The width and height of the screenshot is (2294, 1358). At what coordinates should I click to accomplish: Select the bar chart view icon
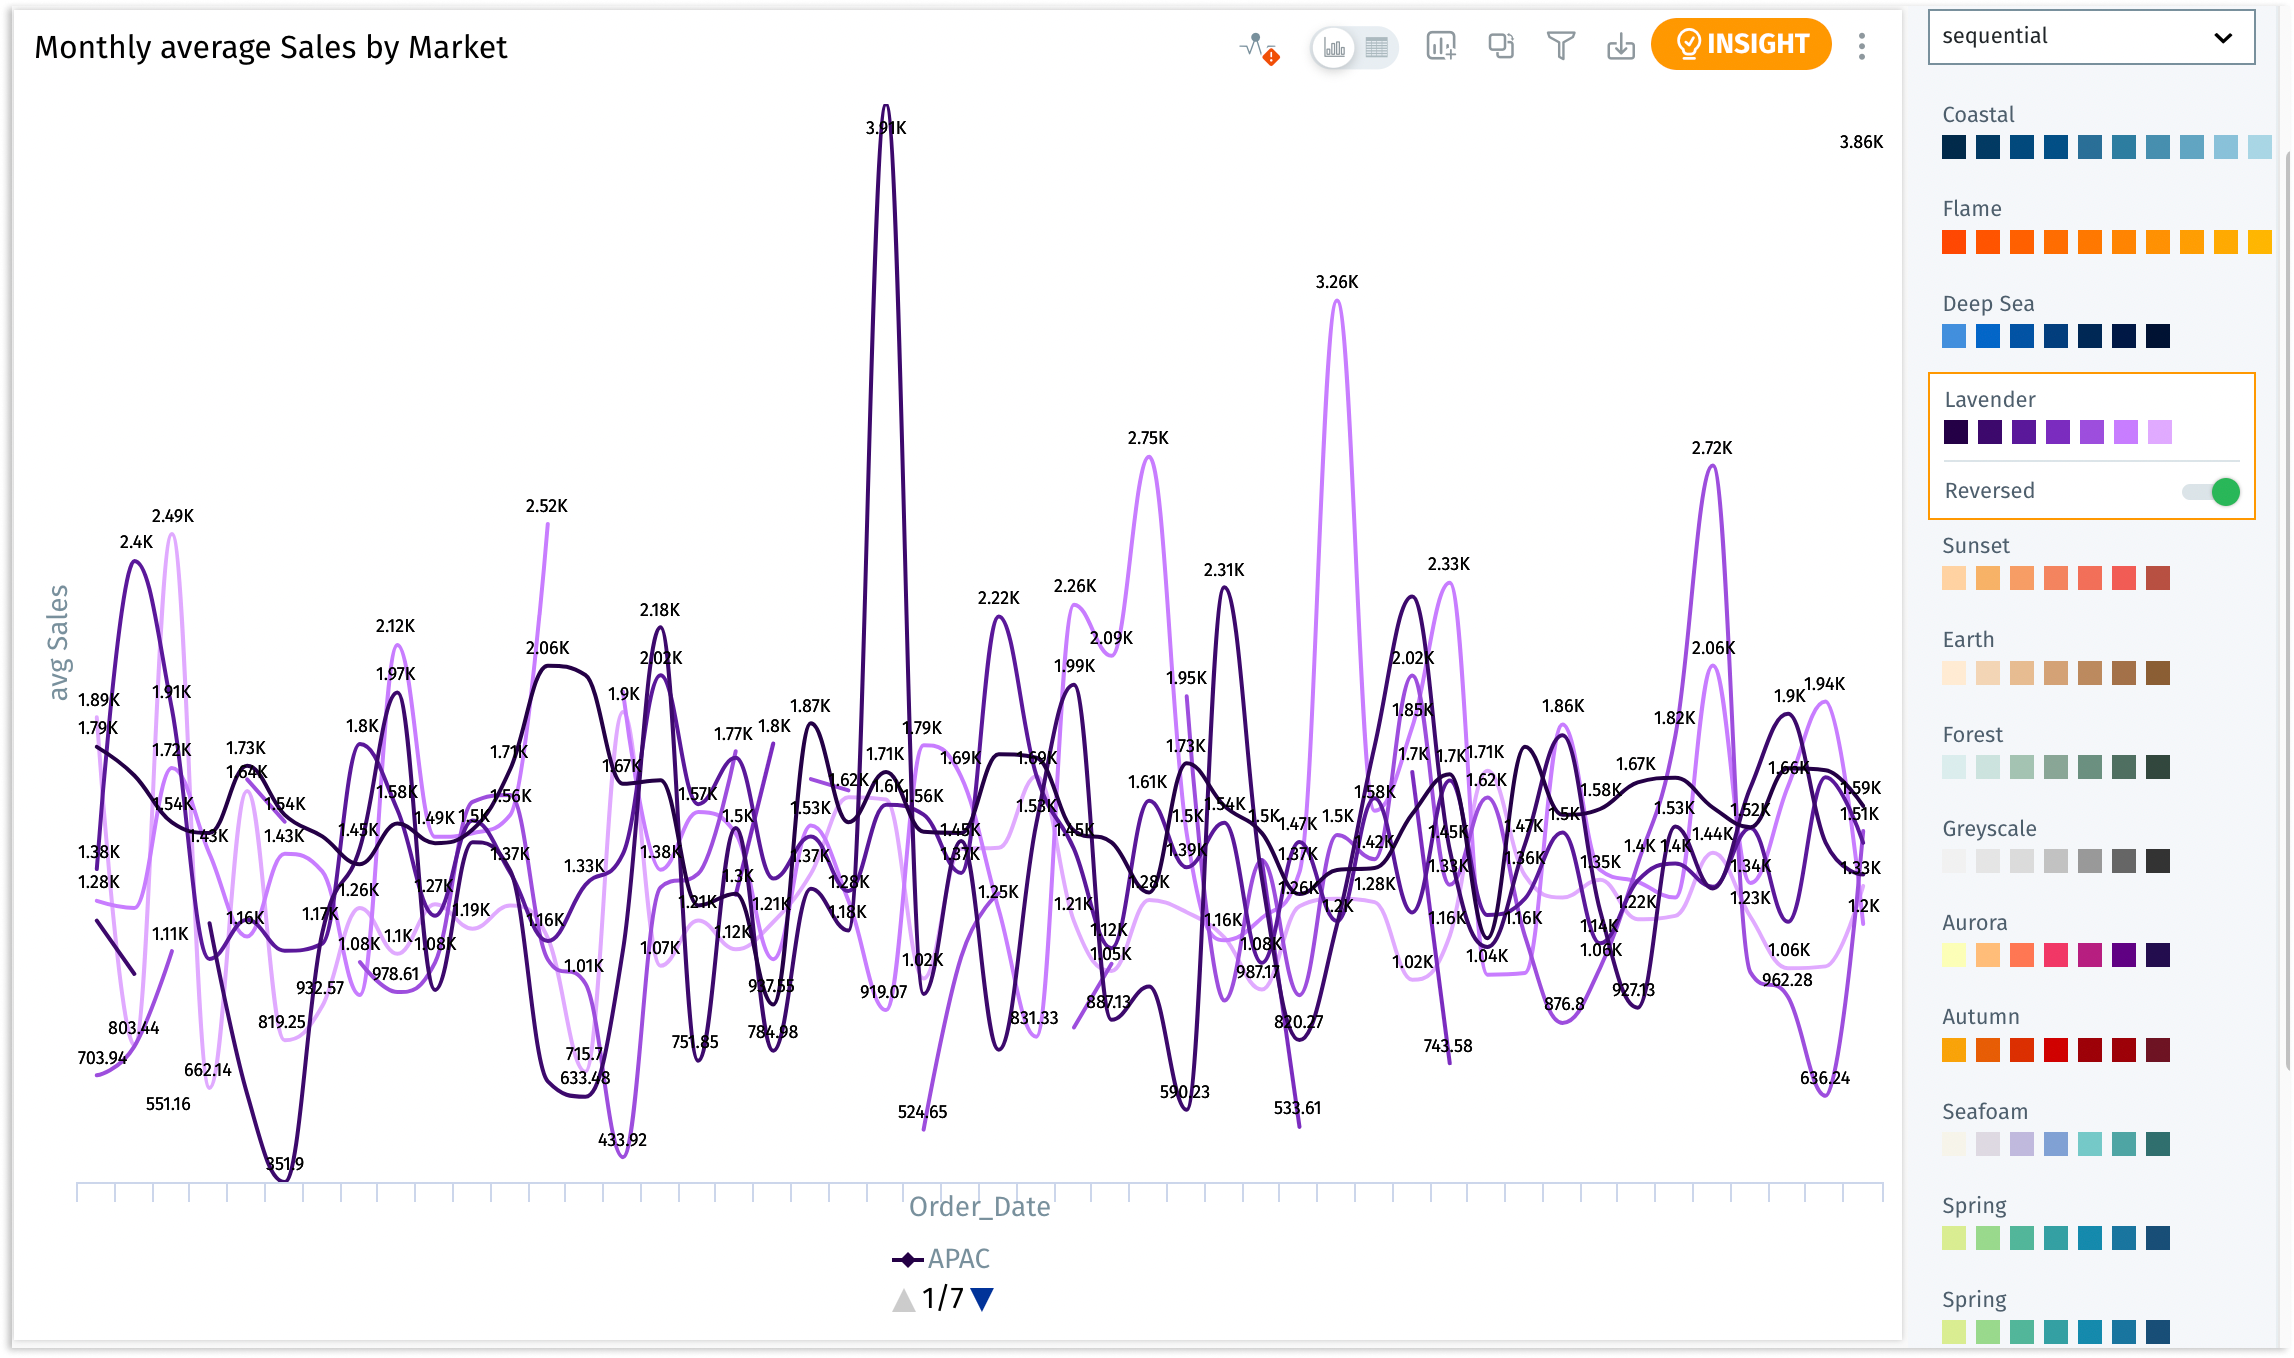click(x=1334, y=47)
